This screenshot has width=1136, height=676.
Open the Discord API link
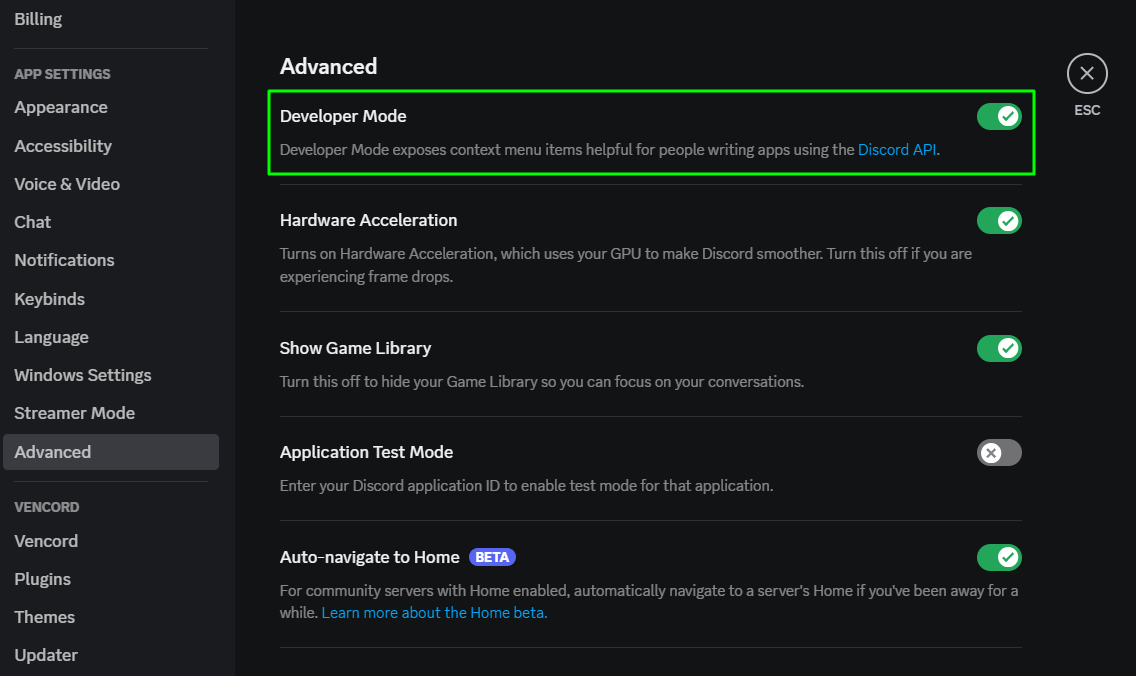(x=897, y=150)
